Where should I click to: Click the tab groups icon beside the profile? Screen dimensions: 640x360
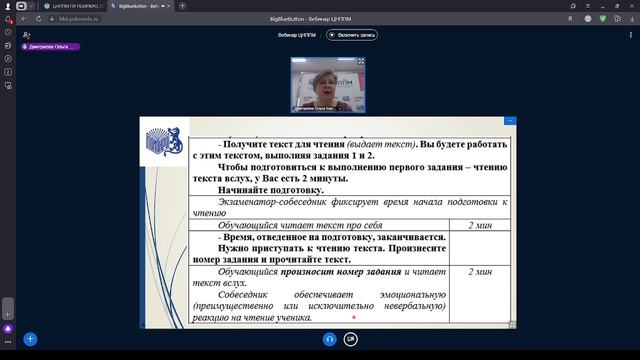(21, 6)
